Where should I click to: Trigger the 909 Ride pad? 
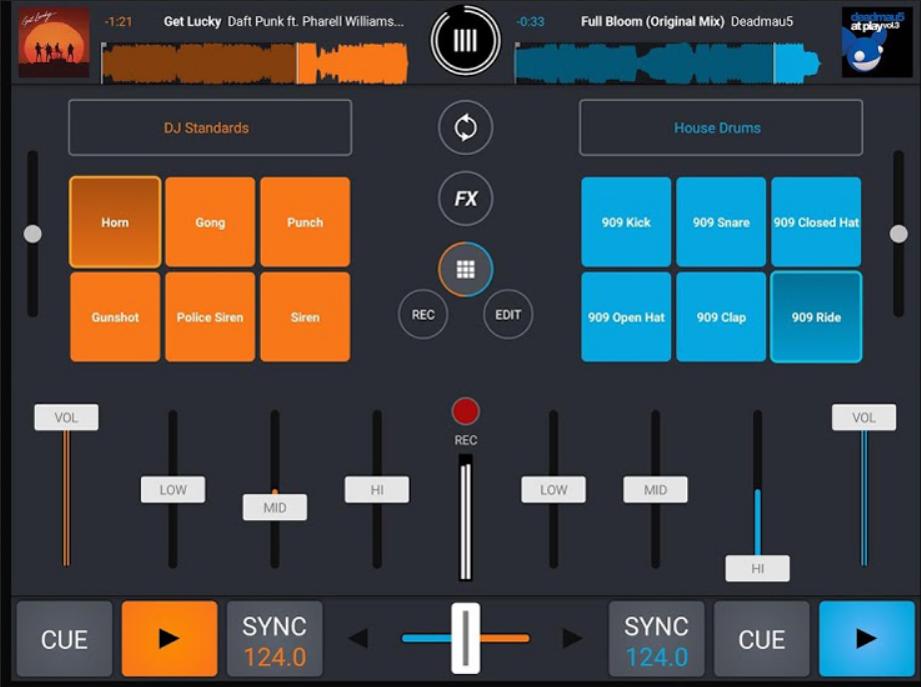coord(816,317)
